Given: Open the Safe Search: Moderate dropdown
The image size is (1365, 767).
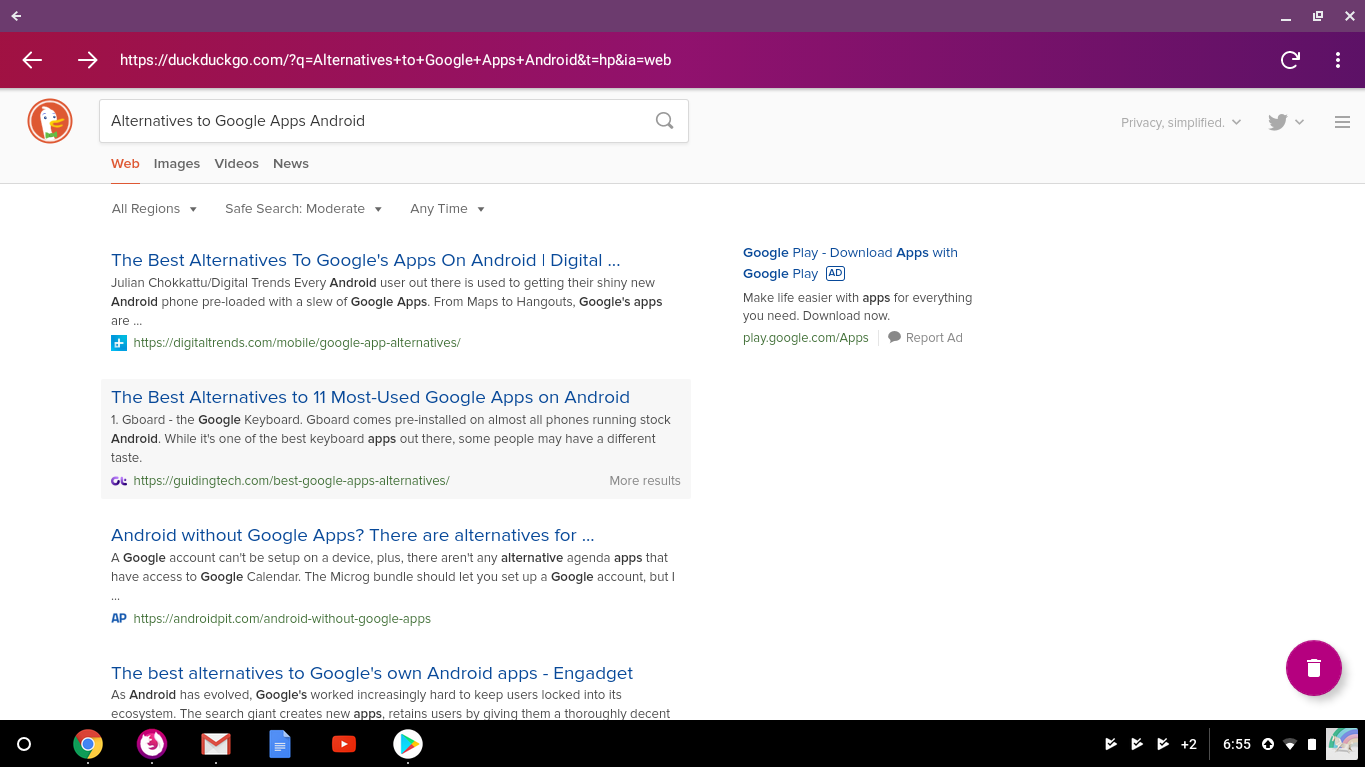Looking at the screenshot, I should (304, 209).
